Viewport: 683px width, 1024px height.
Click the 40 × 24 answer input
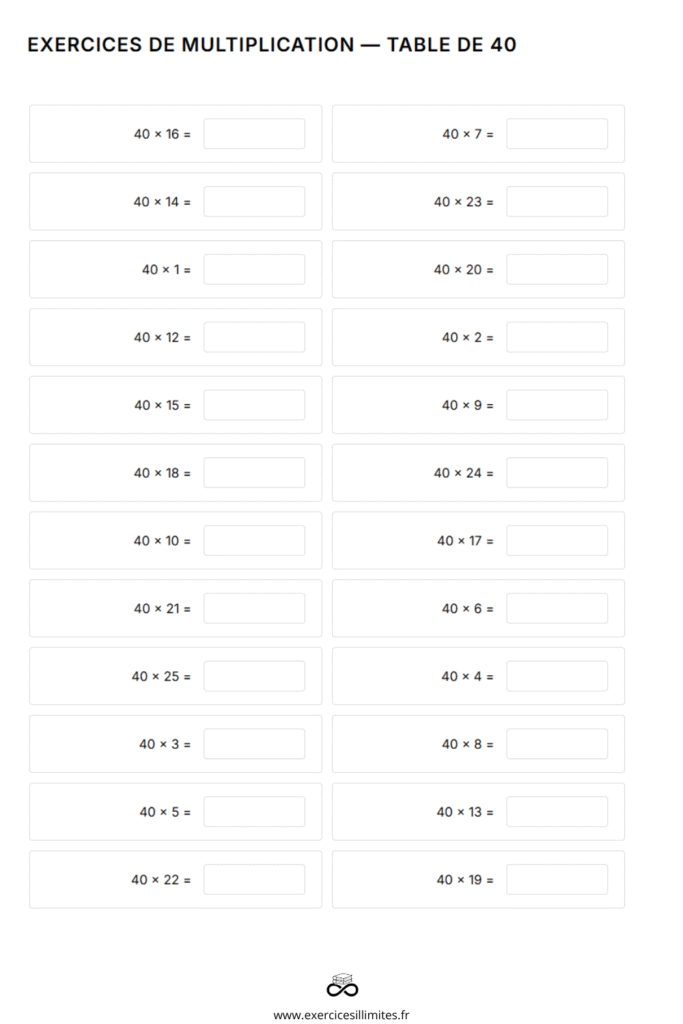[x=557, y=473]
